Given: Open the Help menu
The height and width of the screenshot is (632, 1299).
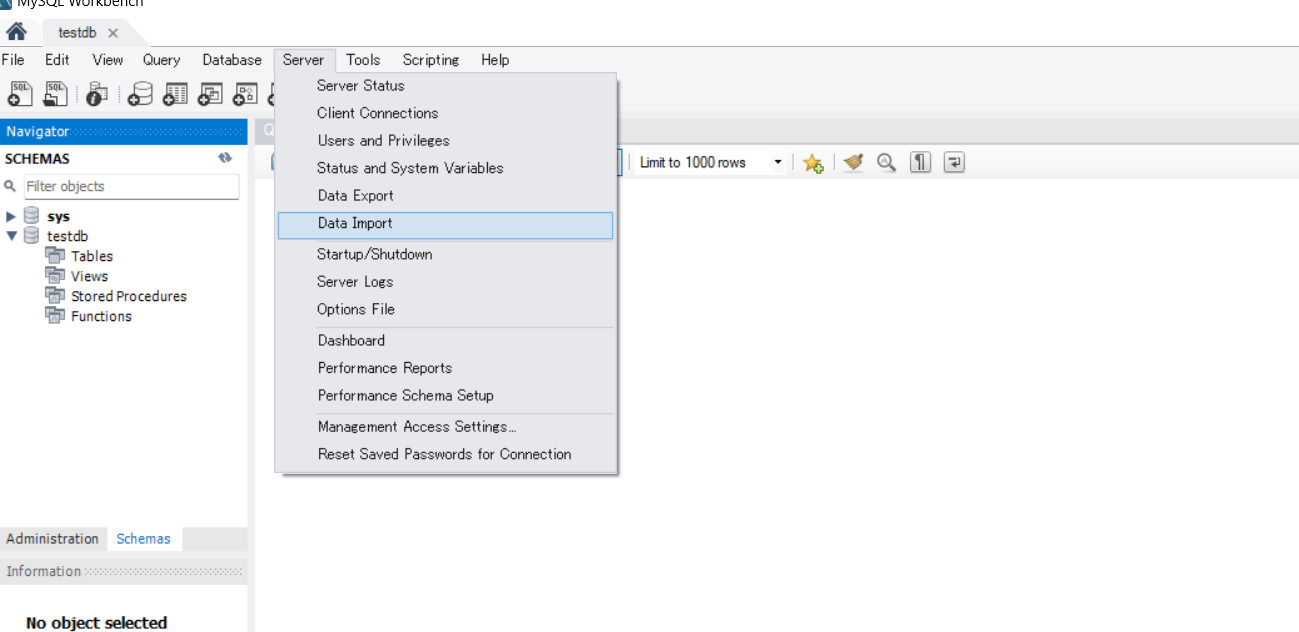Looking at the screenshot, I should (495, 60).
